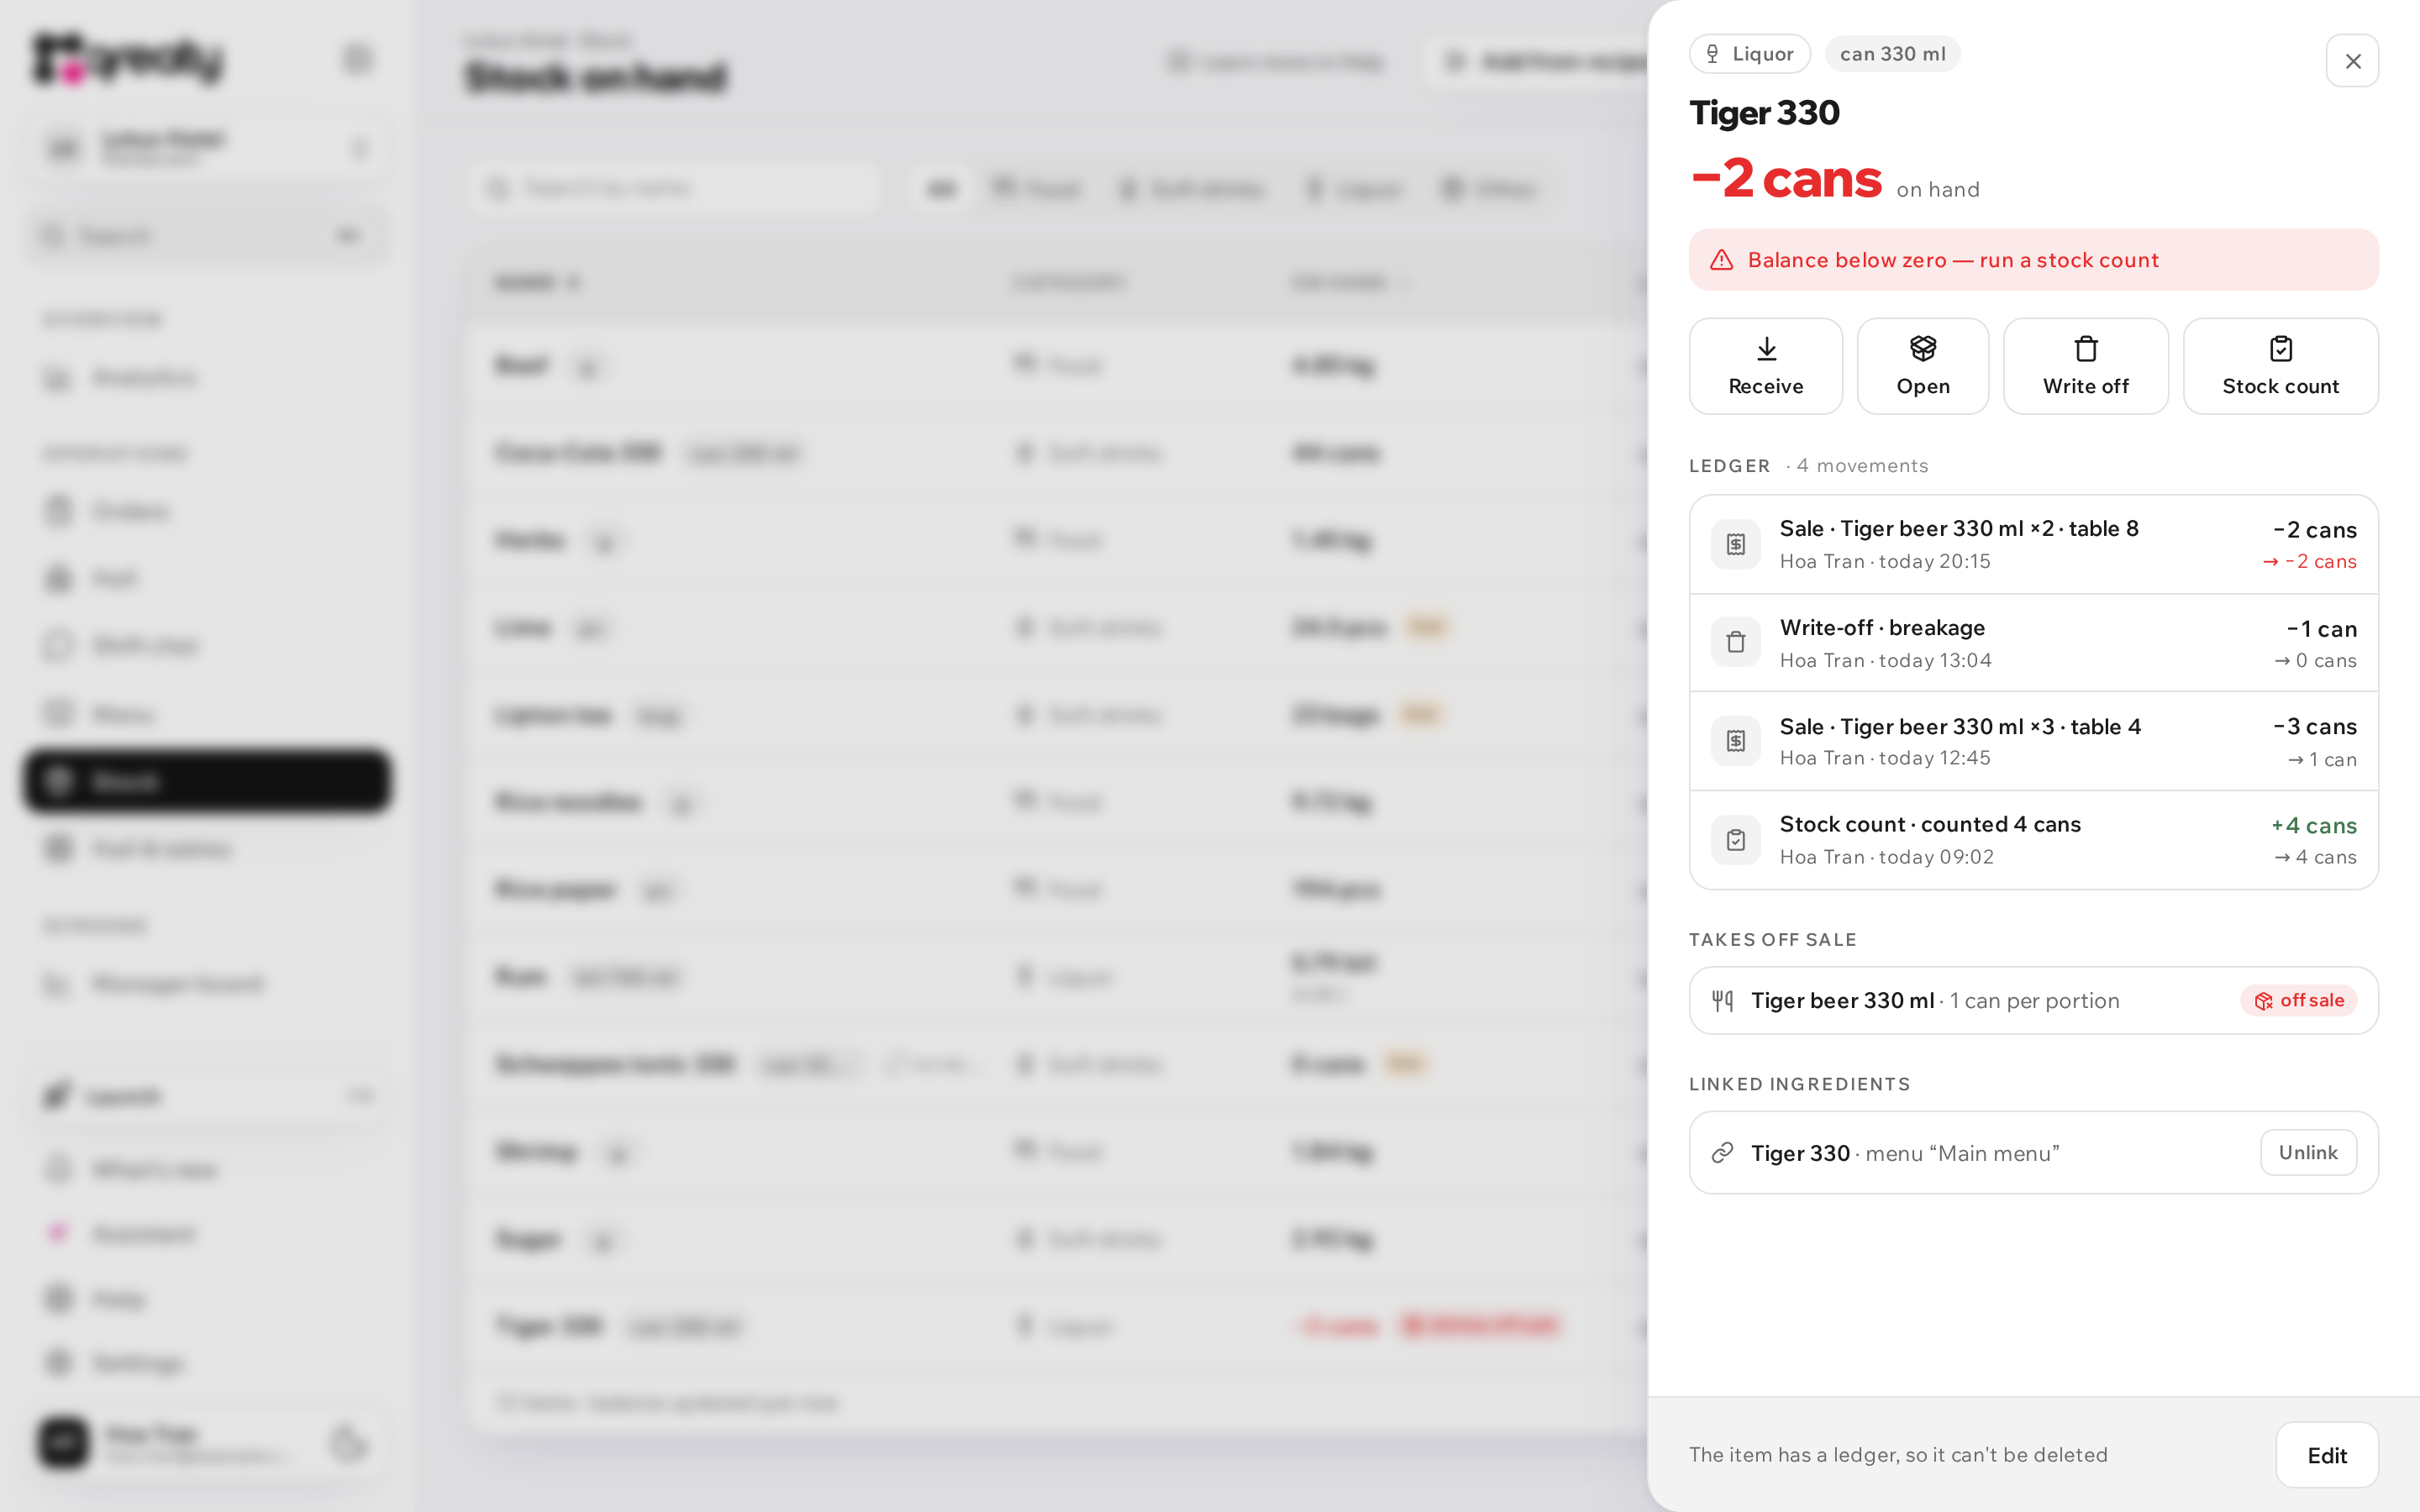This screenshot has width=2420, height=1512.
Task: Click sale icon in table 8 ledger row
Action: click(1735, 544)
